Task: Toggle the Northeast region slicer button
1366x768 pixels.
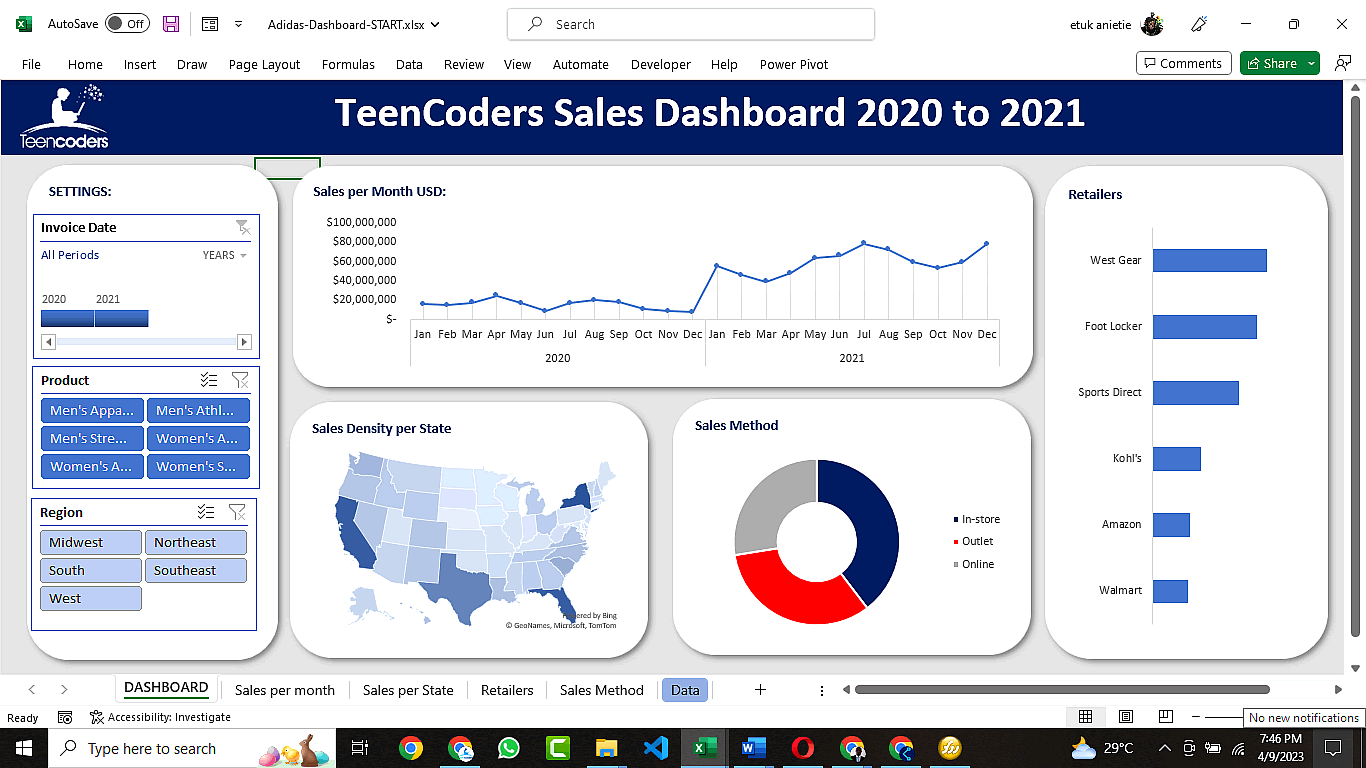Action: pos(196,543)
